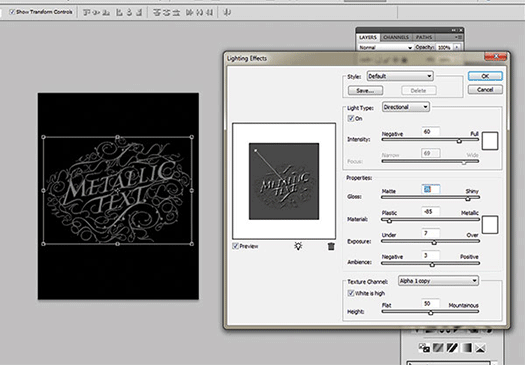Click the Distribute bottom edges icon

pyautogui.click(x=176, y=12)
